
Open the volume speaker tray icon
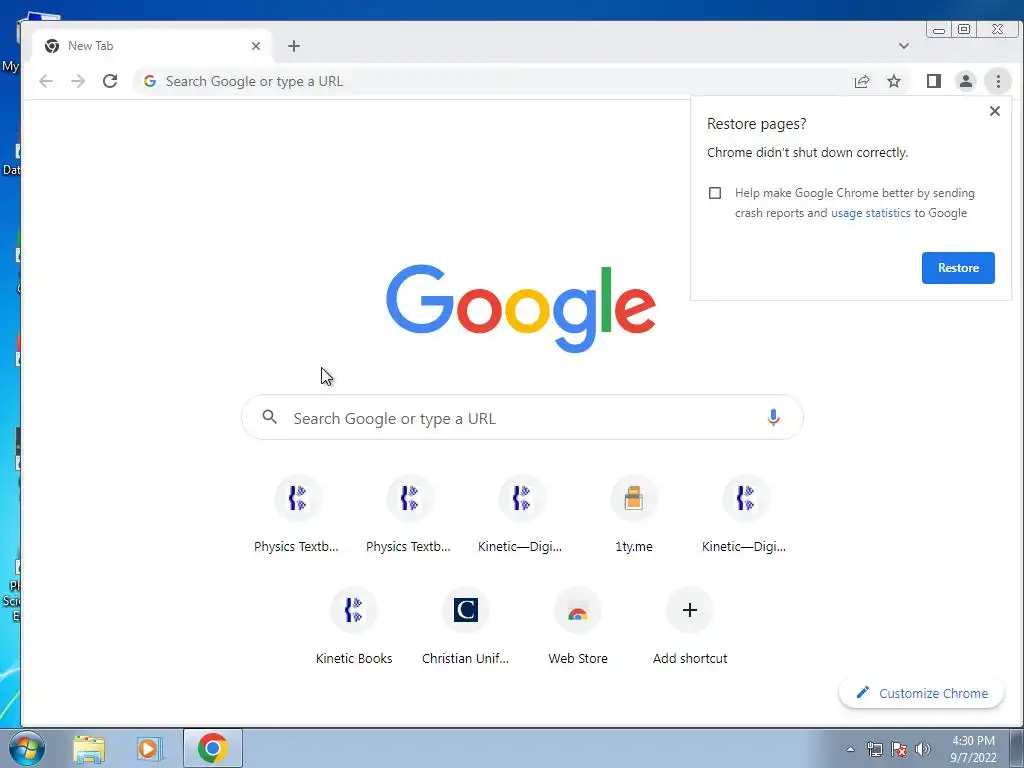tap(923, 749)
